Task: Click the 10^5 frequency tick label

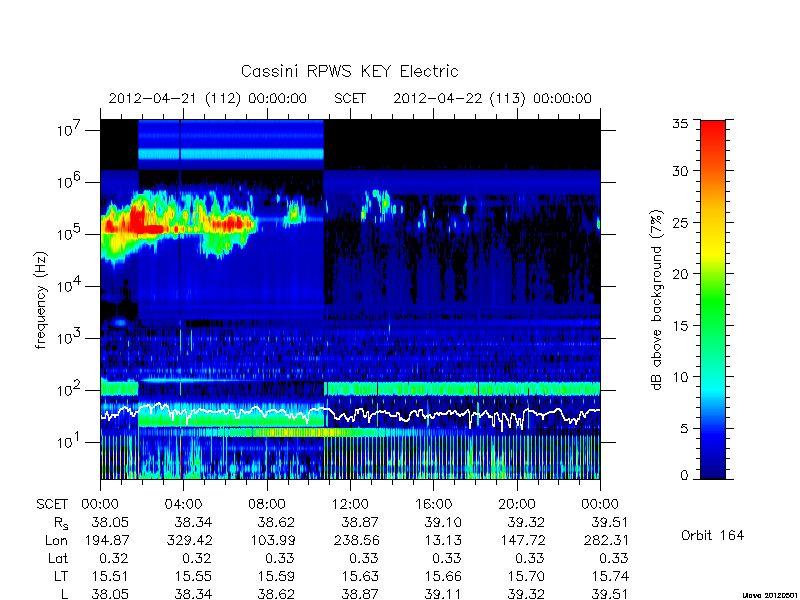Action: pos(70,234)
